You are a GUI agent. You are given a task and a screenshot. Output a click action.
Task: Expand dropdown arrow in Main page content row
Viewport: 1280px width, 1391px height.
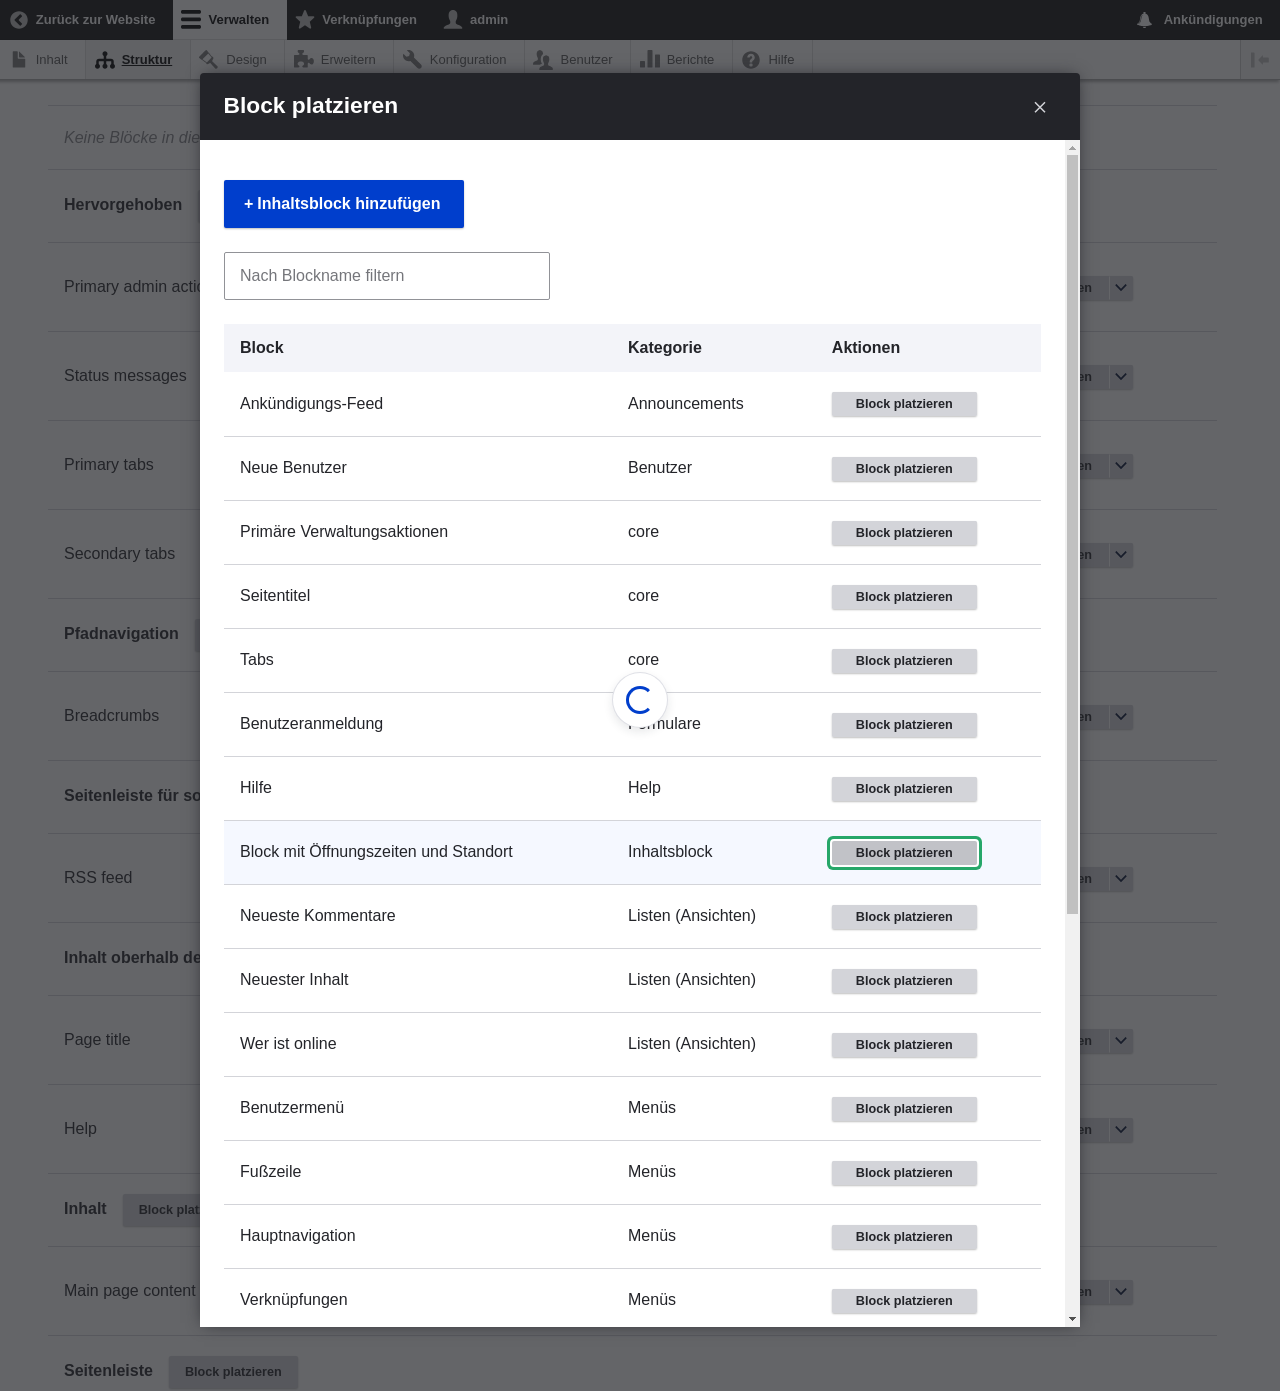[x=1121, y=1292]
